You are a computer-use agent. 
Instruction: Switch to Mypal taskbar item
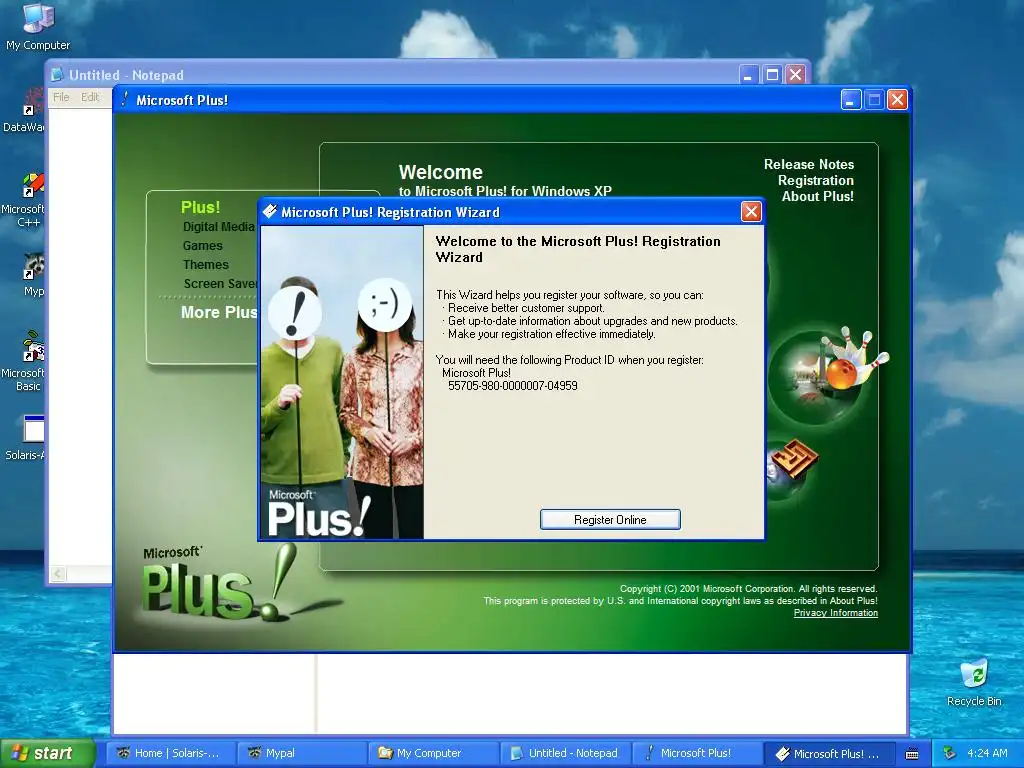pyautogui.click(x=302, y=753)
